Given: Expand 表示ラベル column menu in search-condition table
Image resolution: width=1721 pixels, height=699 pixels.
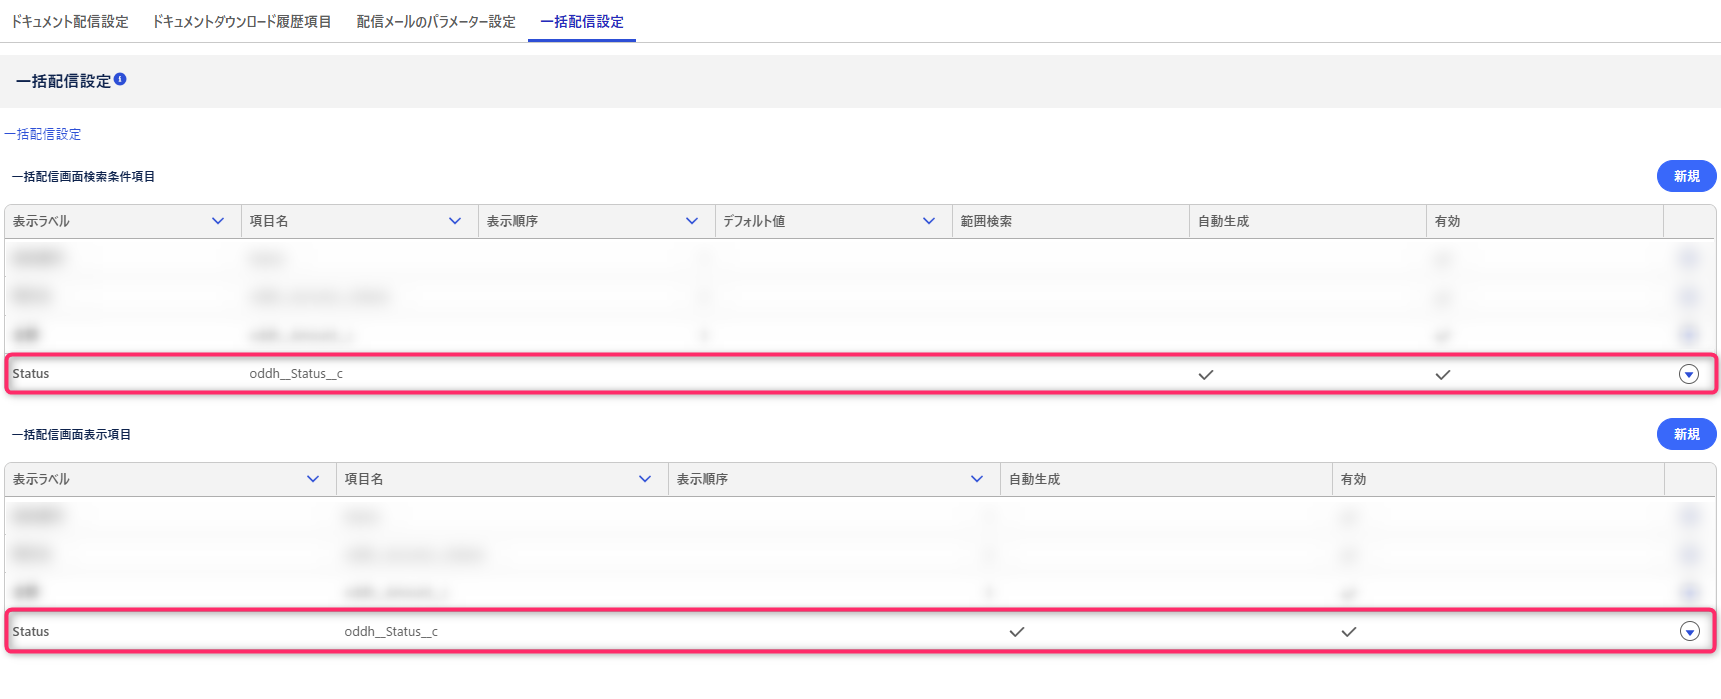Looking at the screenshot, I should (218, 221).
